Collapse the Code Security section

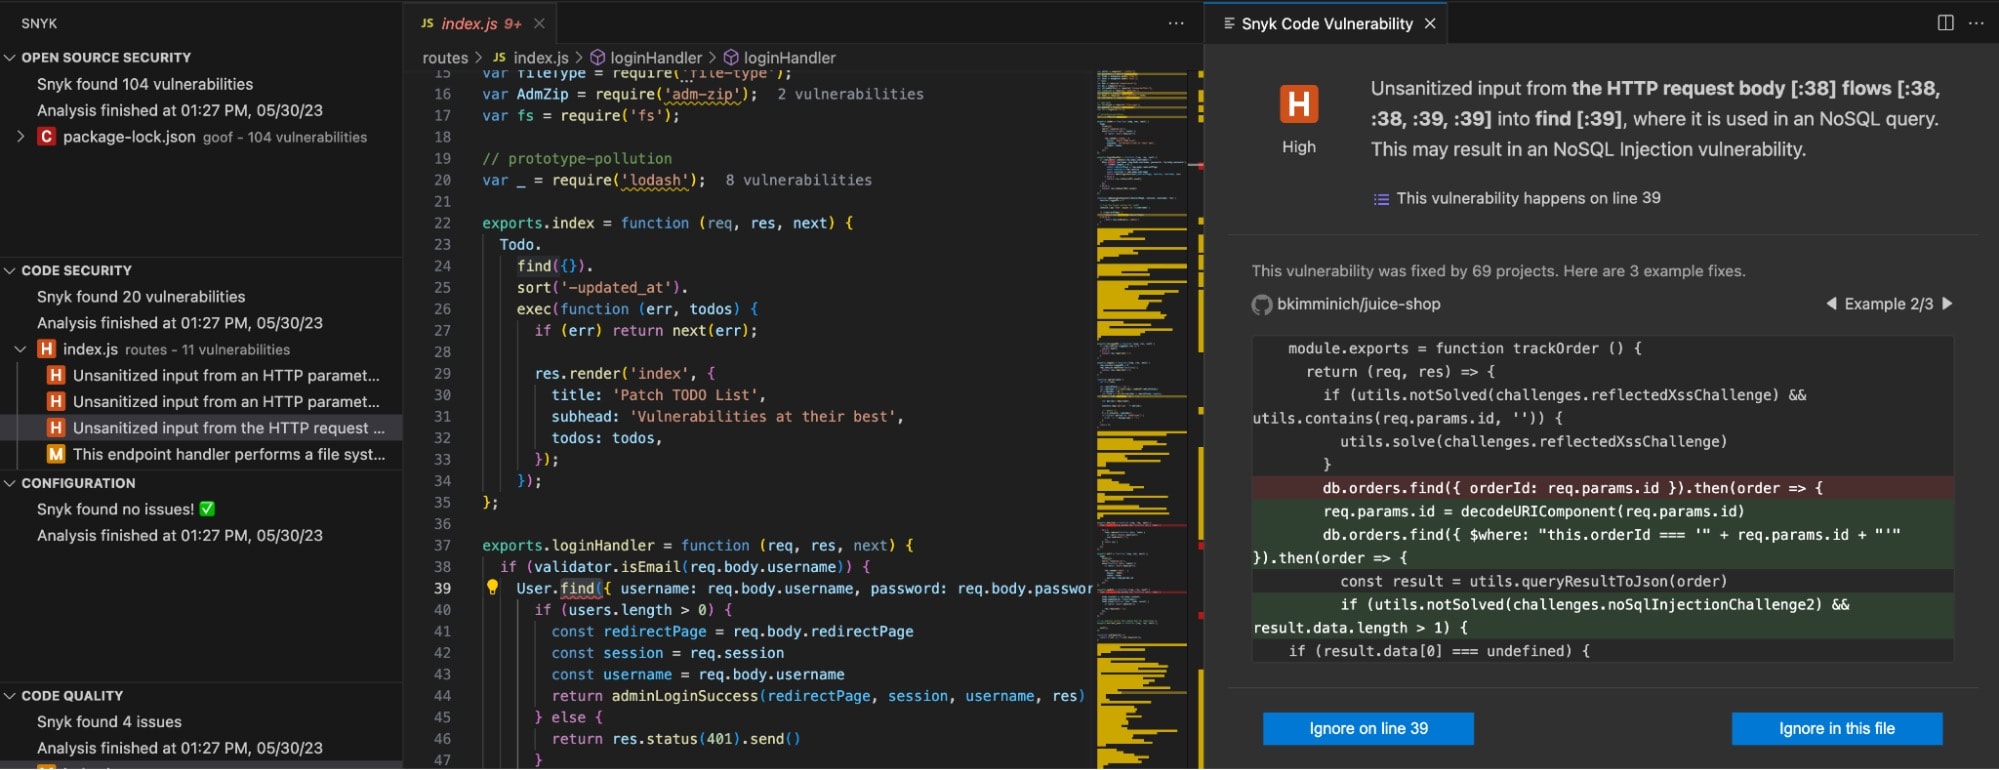10,271
